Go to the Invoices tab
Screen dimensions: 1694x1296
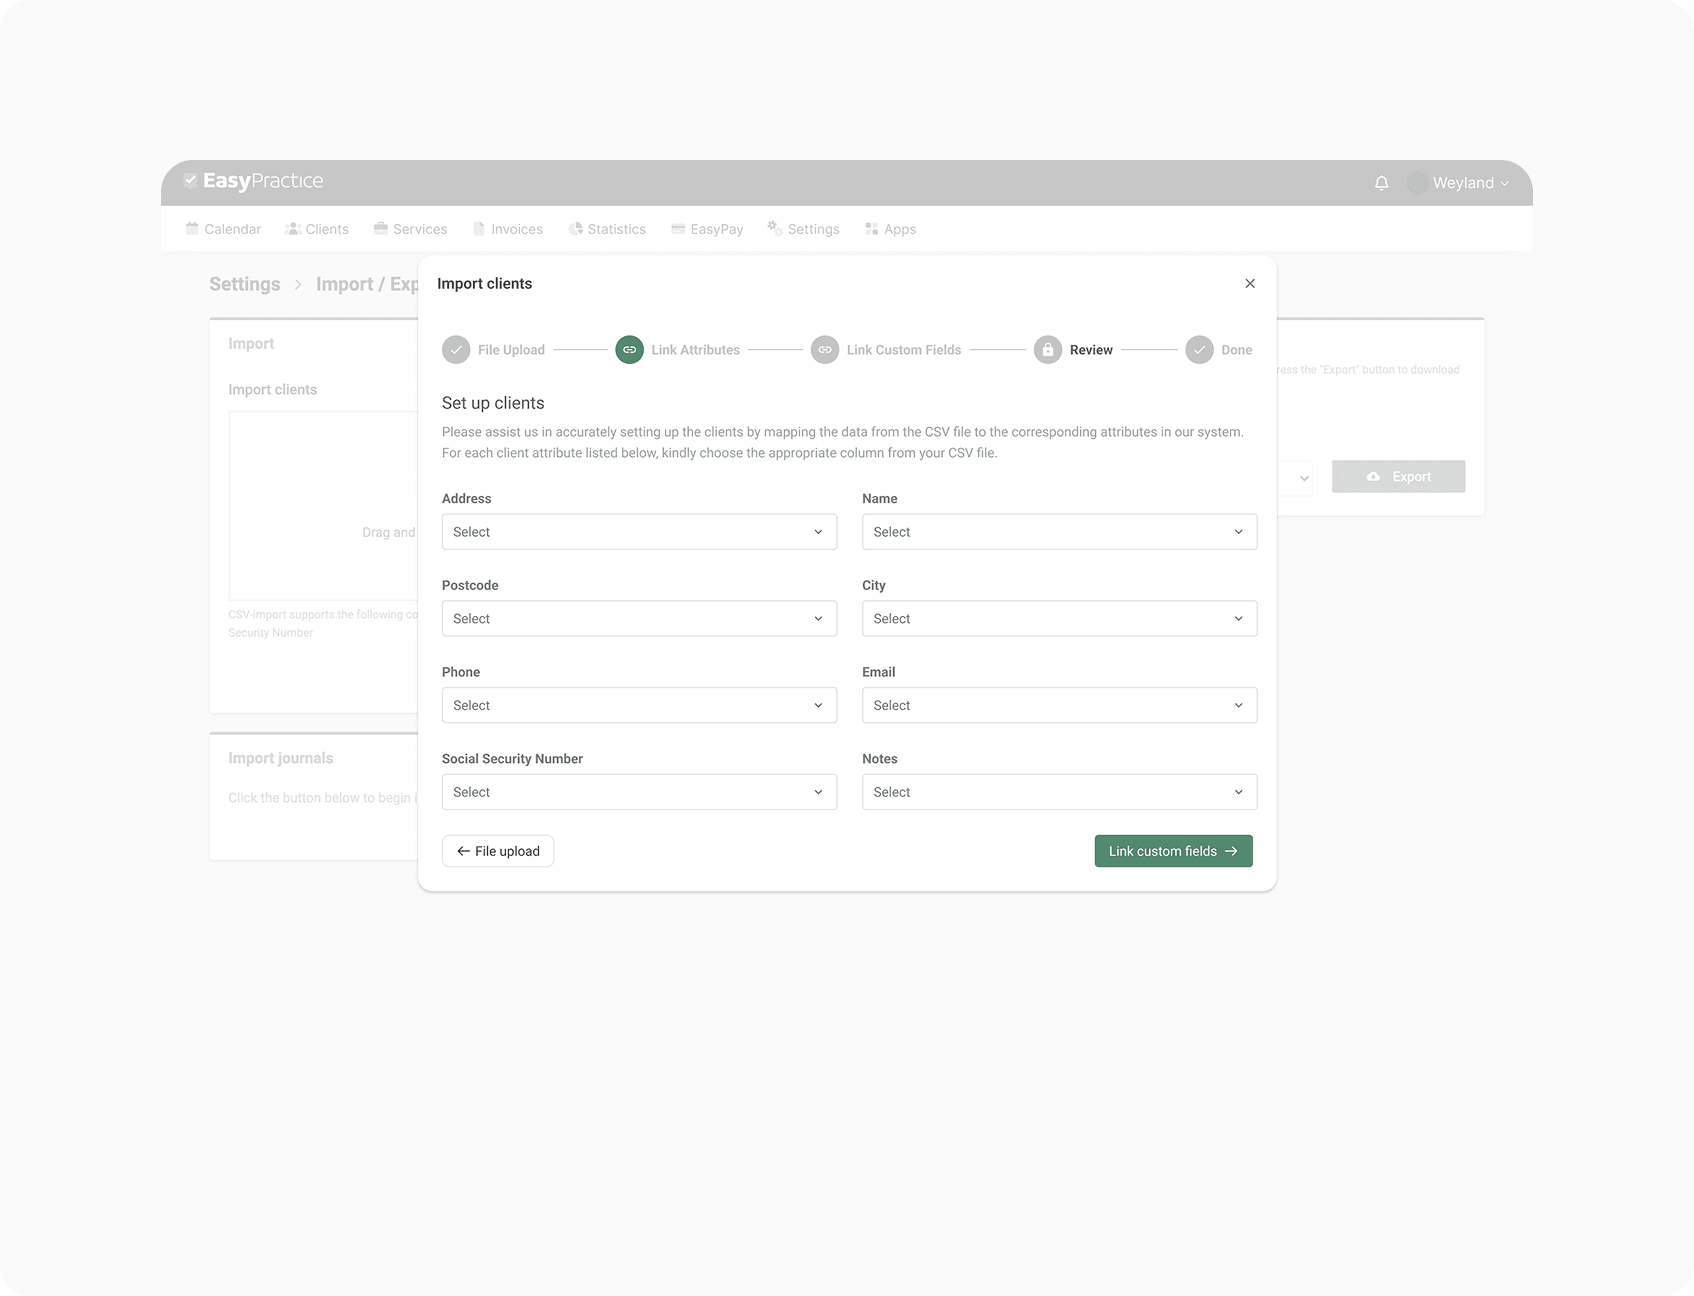tap(508, 229)
